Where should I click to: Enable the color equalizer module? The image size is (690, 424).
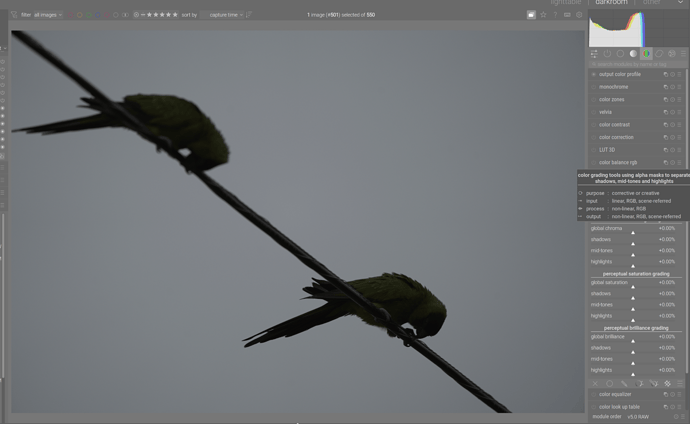pos(593,394)
